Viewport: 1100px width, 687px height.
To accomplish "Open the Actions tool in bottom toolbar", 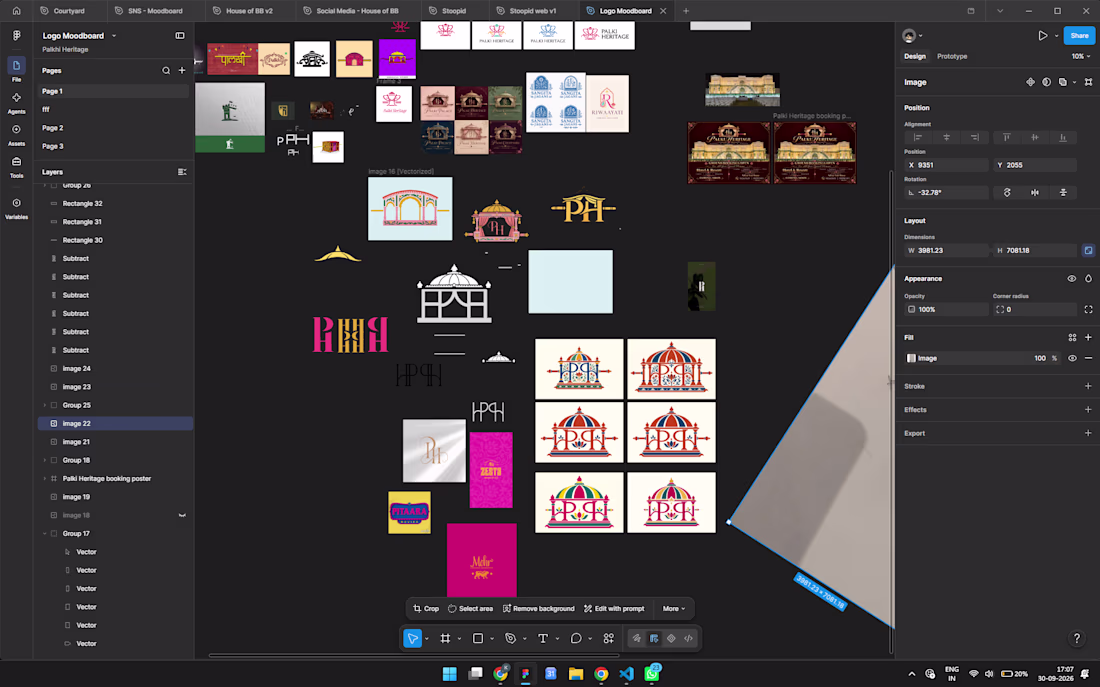I will click(608, 639).
